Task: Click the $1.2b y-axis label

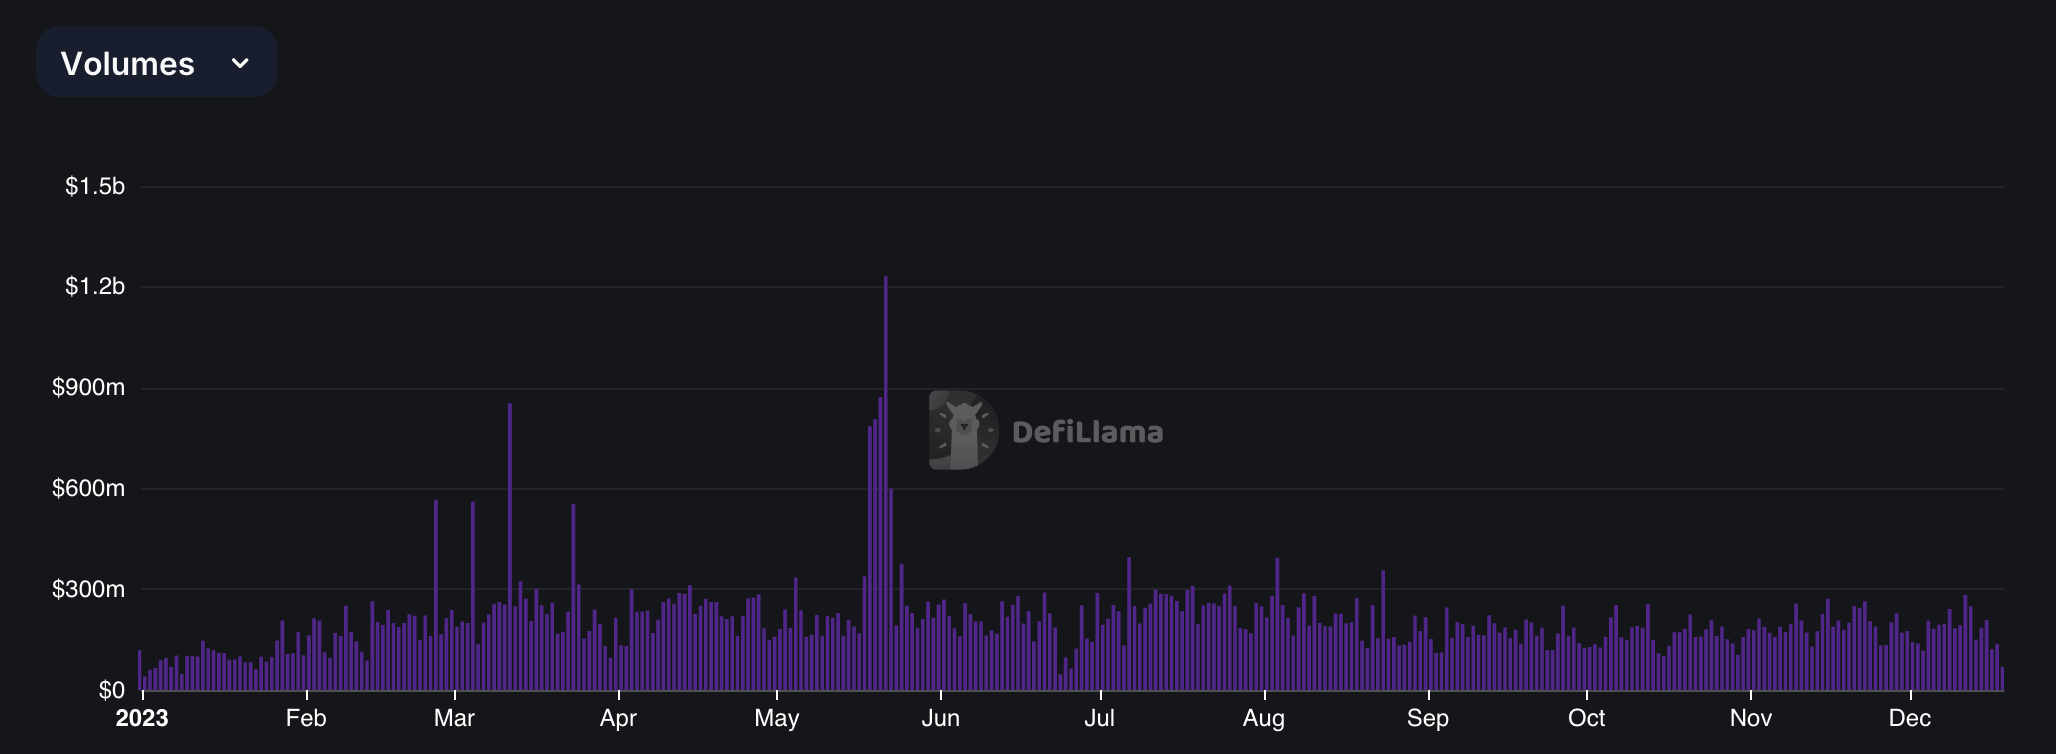Action: pos(95,287)
